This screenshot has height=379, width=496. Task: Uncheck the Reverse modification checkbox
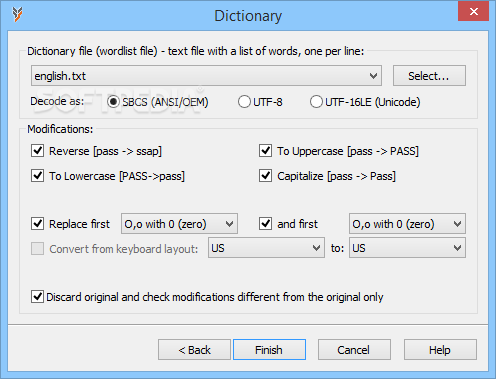coord(37,151)
